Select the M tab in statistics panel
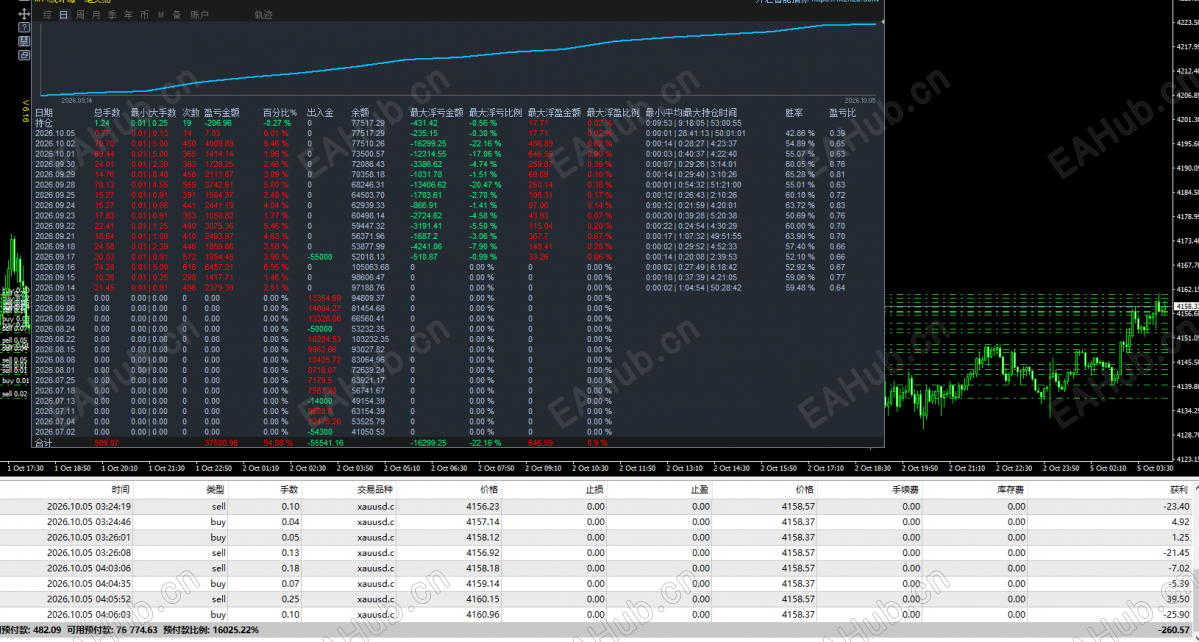 point(161,15)
